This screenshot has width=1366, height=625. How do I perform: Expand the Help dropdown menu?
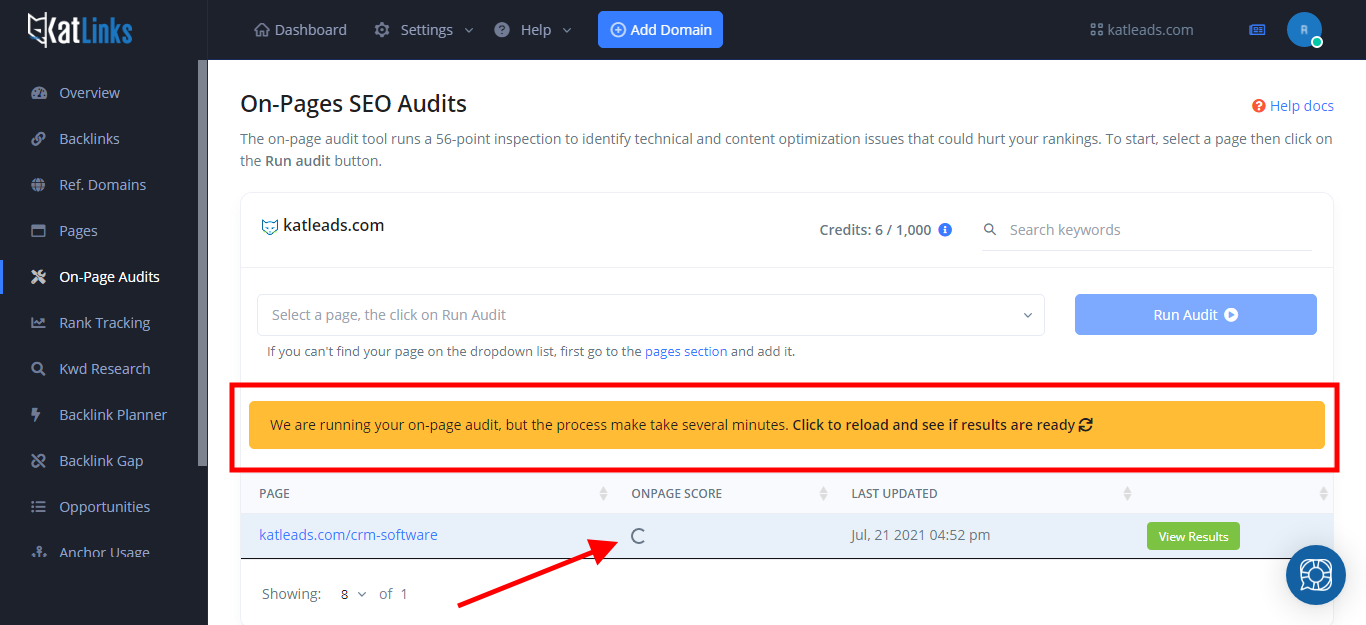coord(533,30)
